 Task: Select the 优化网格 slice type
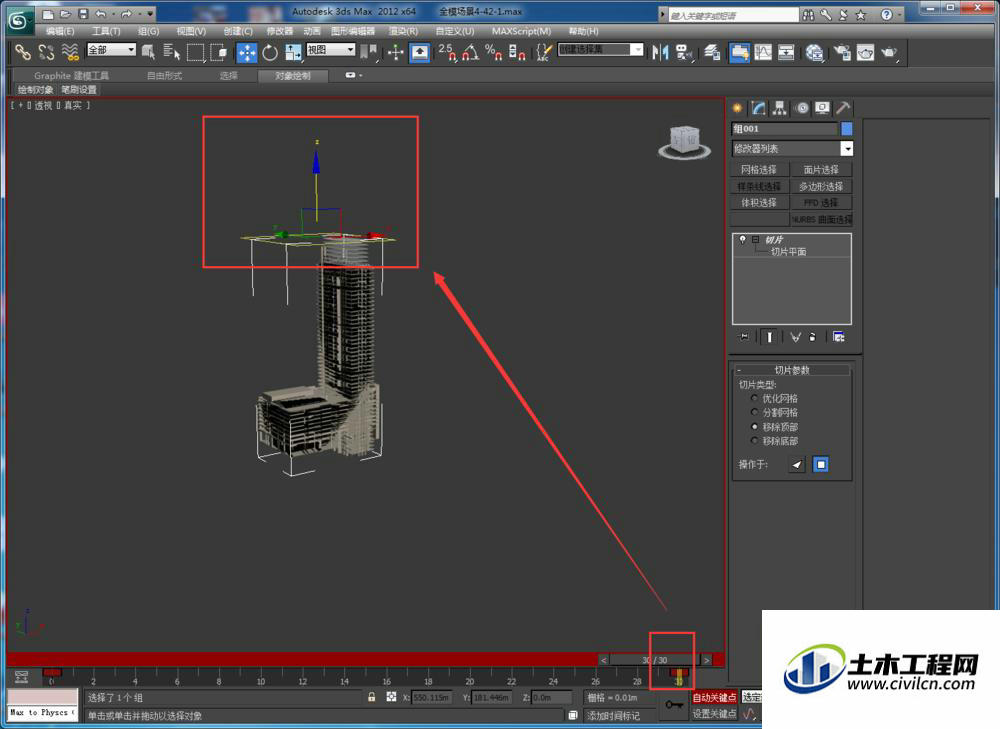(754, 398)
